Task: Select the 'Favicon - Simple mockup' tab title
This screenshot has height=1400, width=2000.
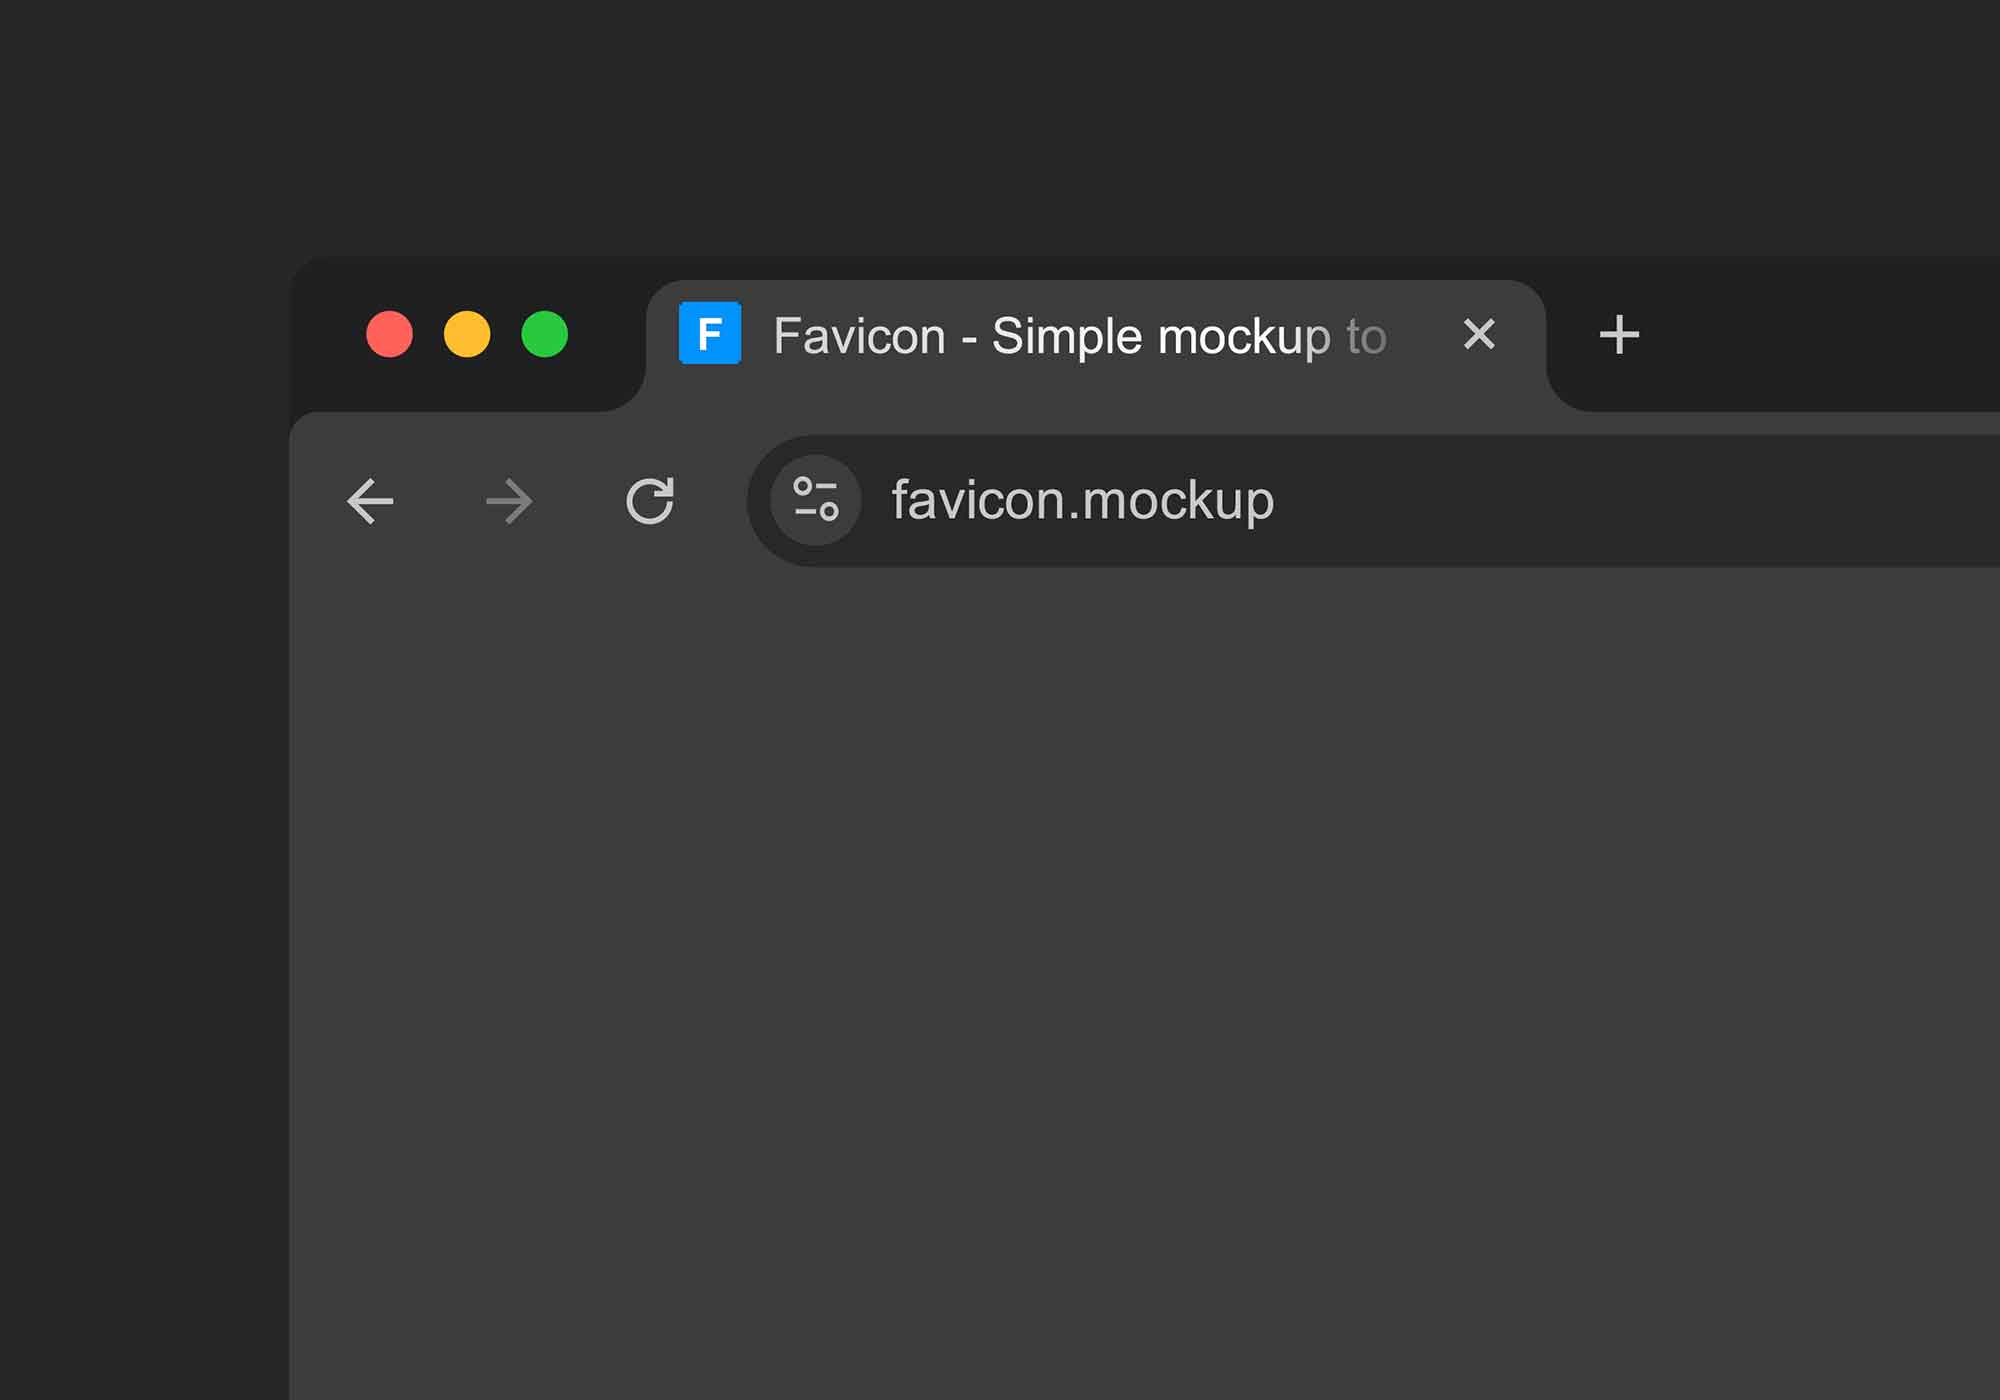Action: (1052, 337)
